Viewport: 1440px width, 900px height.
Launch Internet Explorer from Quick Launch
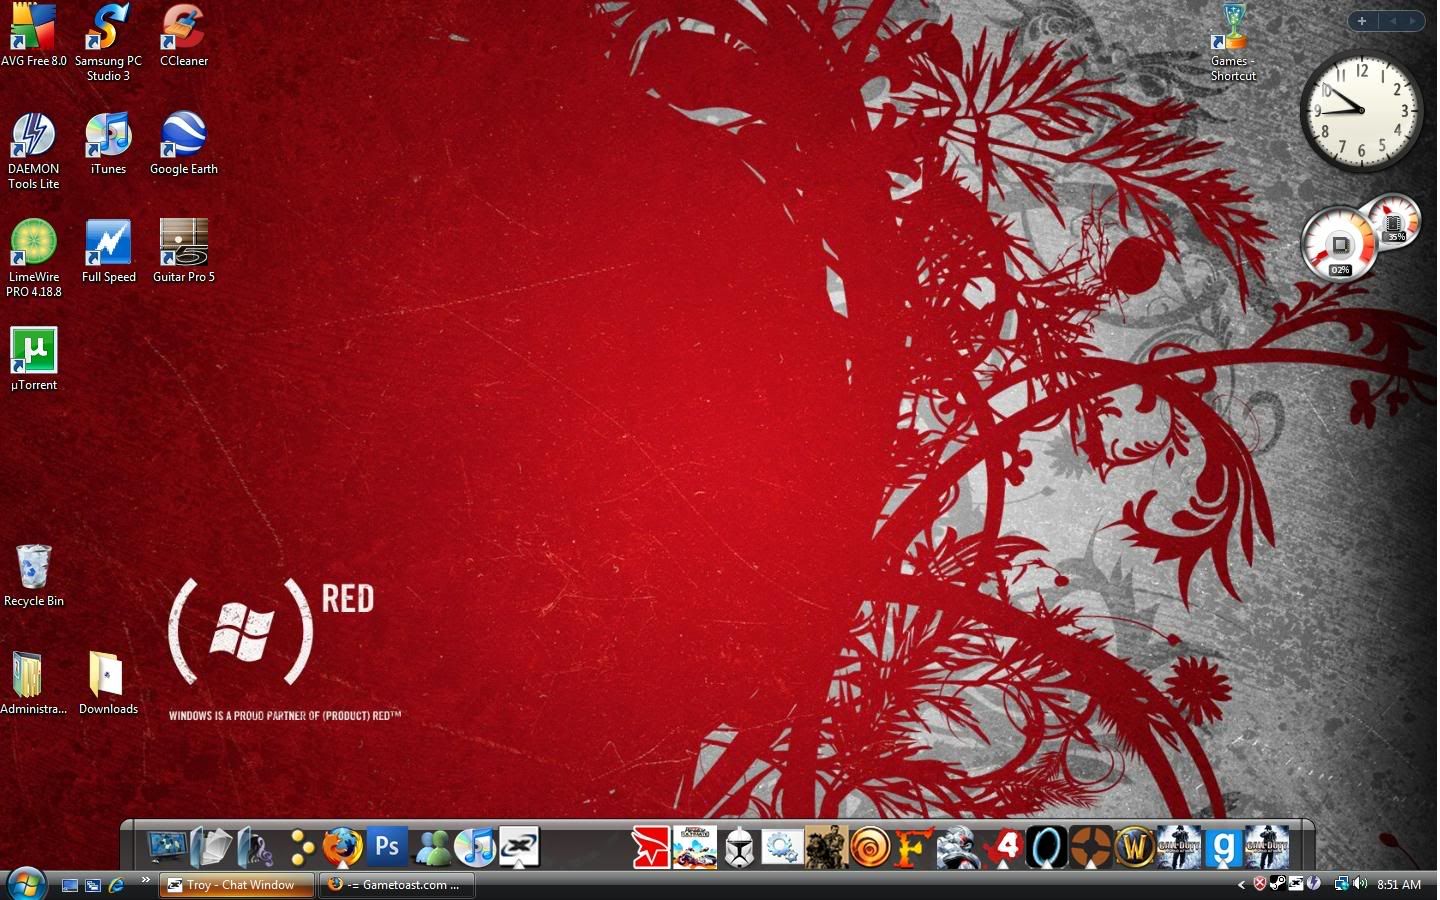(x=116, y=885)
